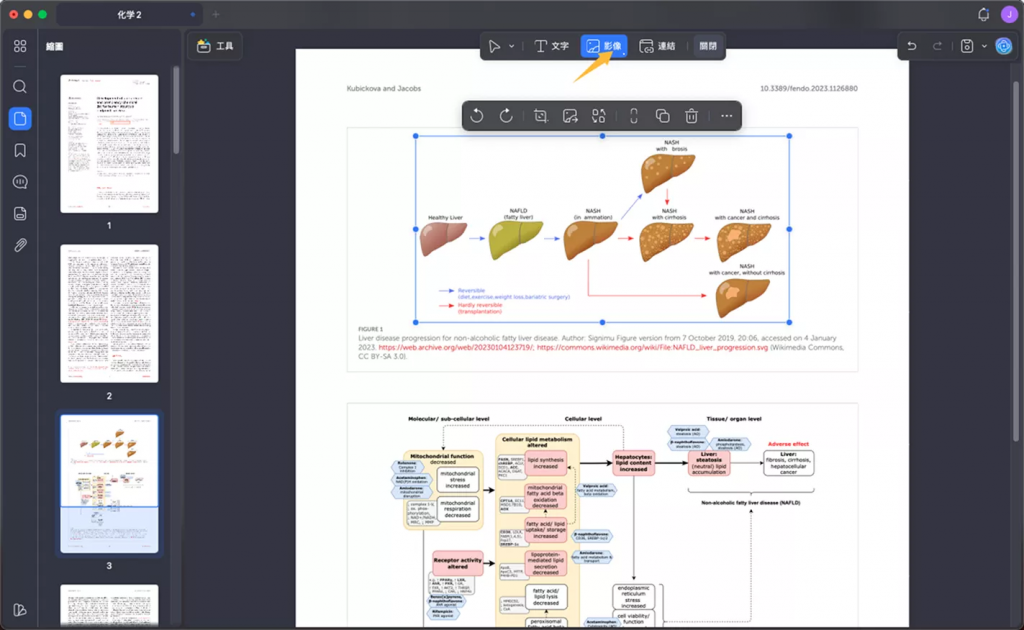Click the document vertical scrollbar
Viewport: 1024px width, 630px height.
click(1016, 261)
